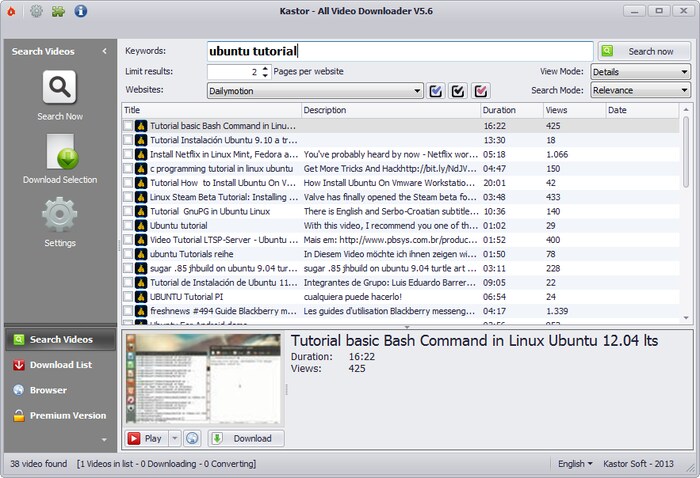
Task: Click 'Kastor Soft - 2013' in status bar
Action: [x=638, y=464]
